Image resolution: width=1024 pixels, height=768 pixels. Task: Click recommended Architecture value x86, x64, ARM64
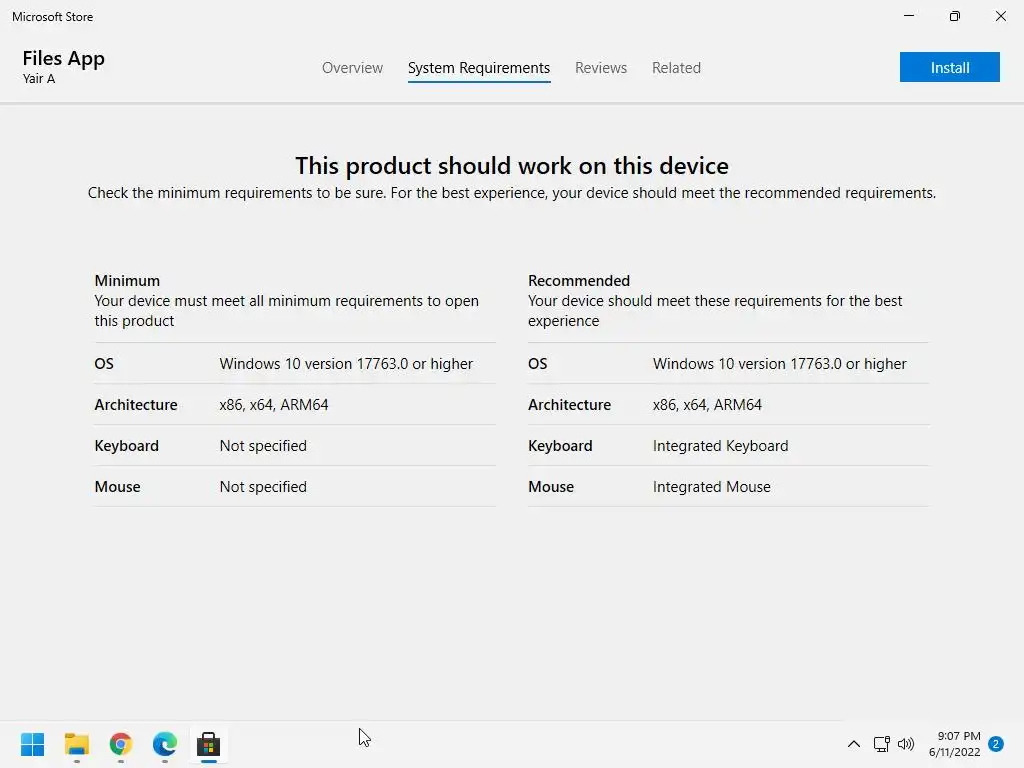click(707, 405)
